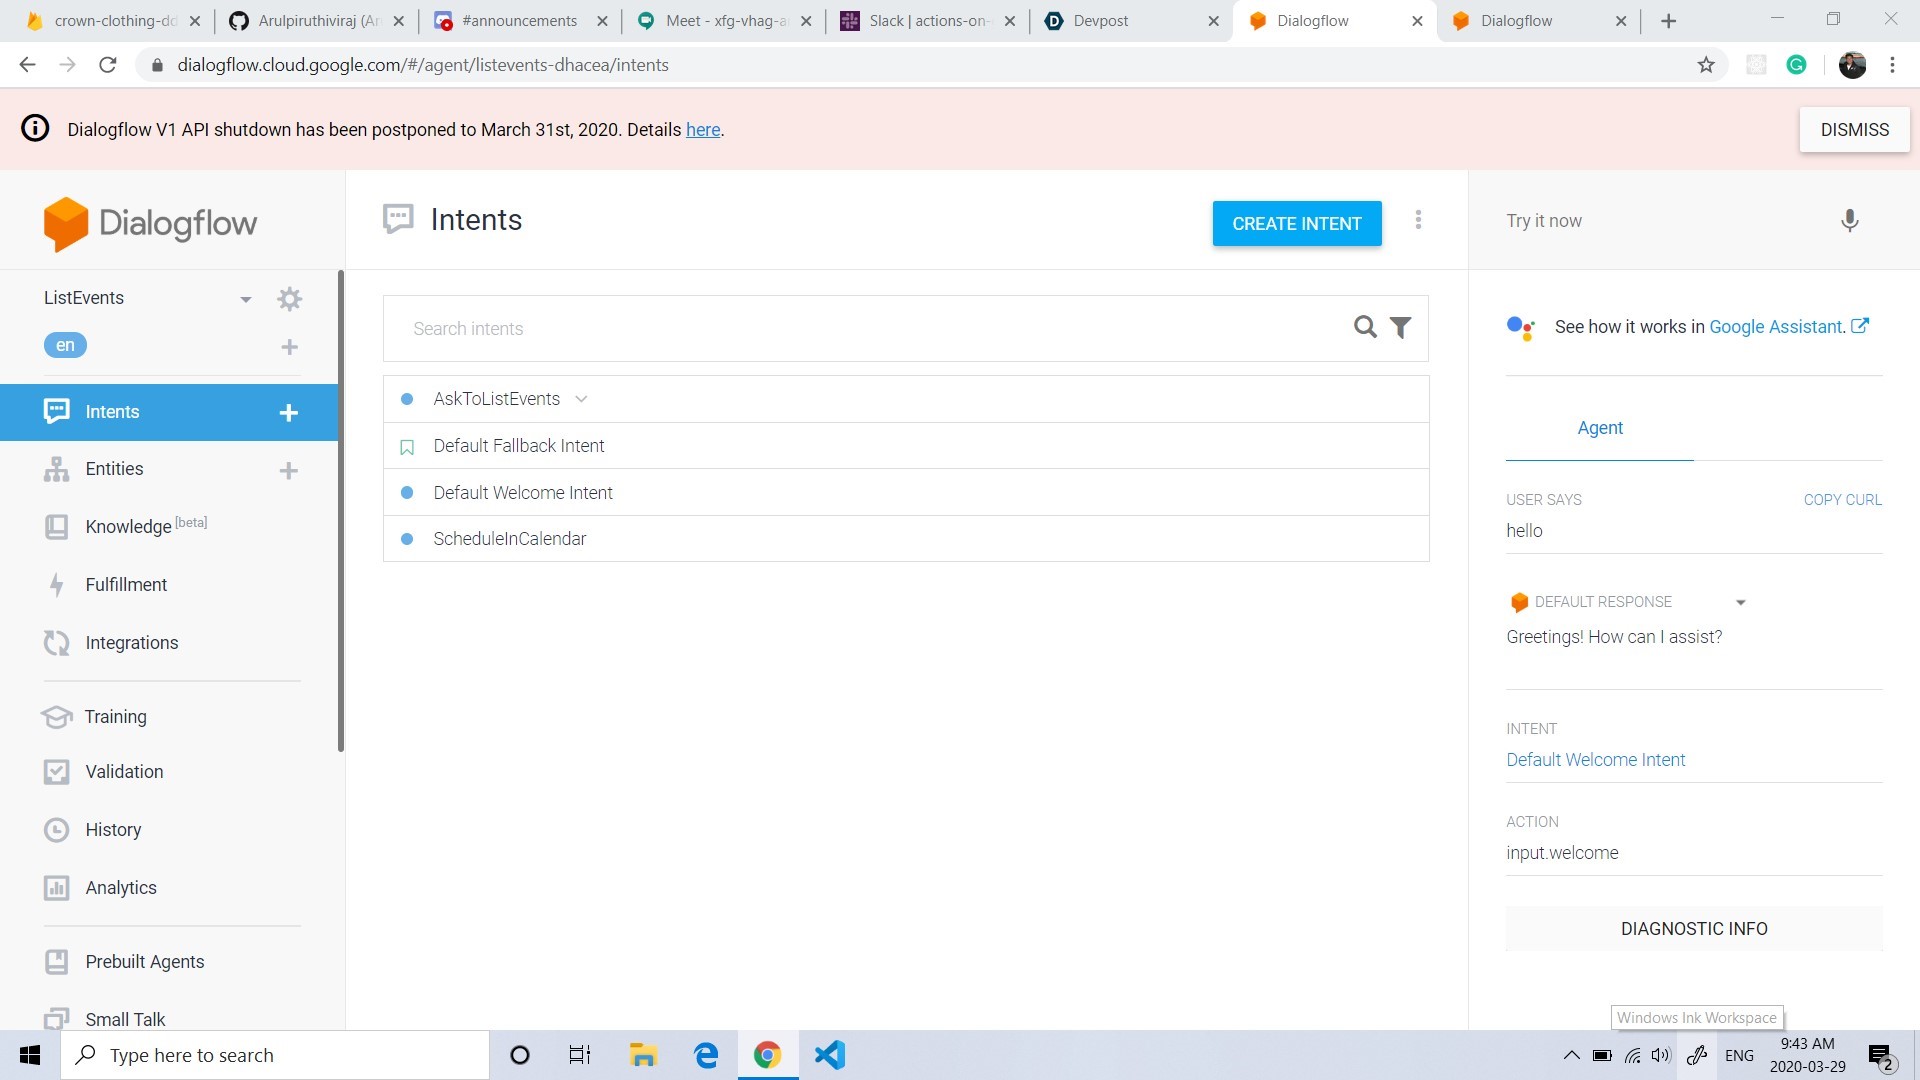Expand the Default Response dropdown

[x=1740, y=603]
